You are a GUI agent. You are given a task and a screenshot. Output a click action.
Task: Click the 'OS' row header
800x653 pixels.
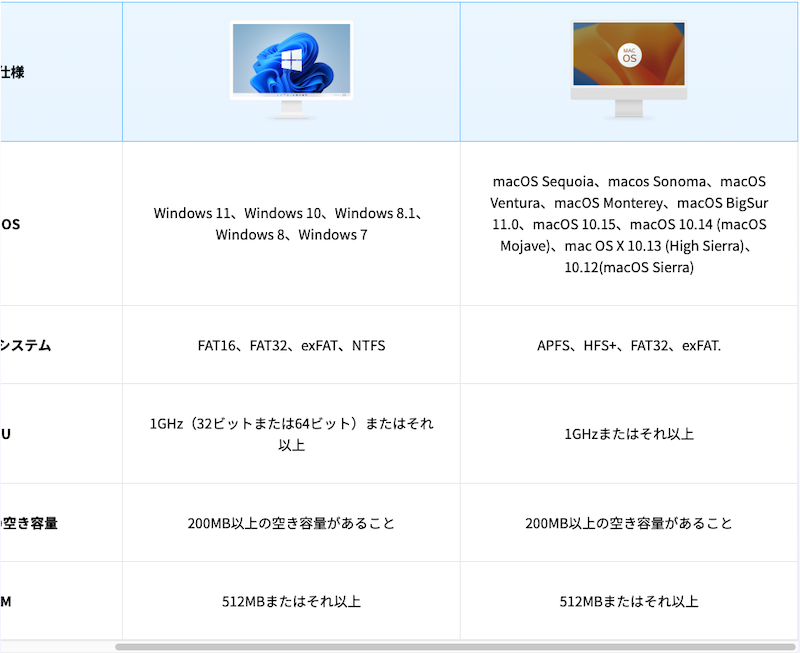pyautogui.click(x=61, y=224)
